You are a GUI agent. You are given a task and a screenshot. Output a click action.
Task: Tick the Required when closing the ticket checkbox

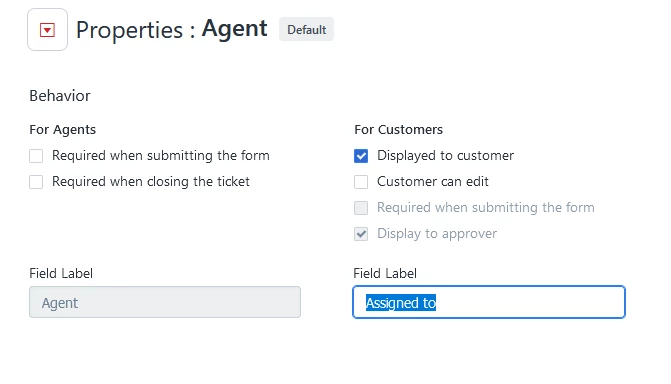pos(36,182)
